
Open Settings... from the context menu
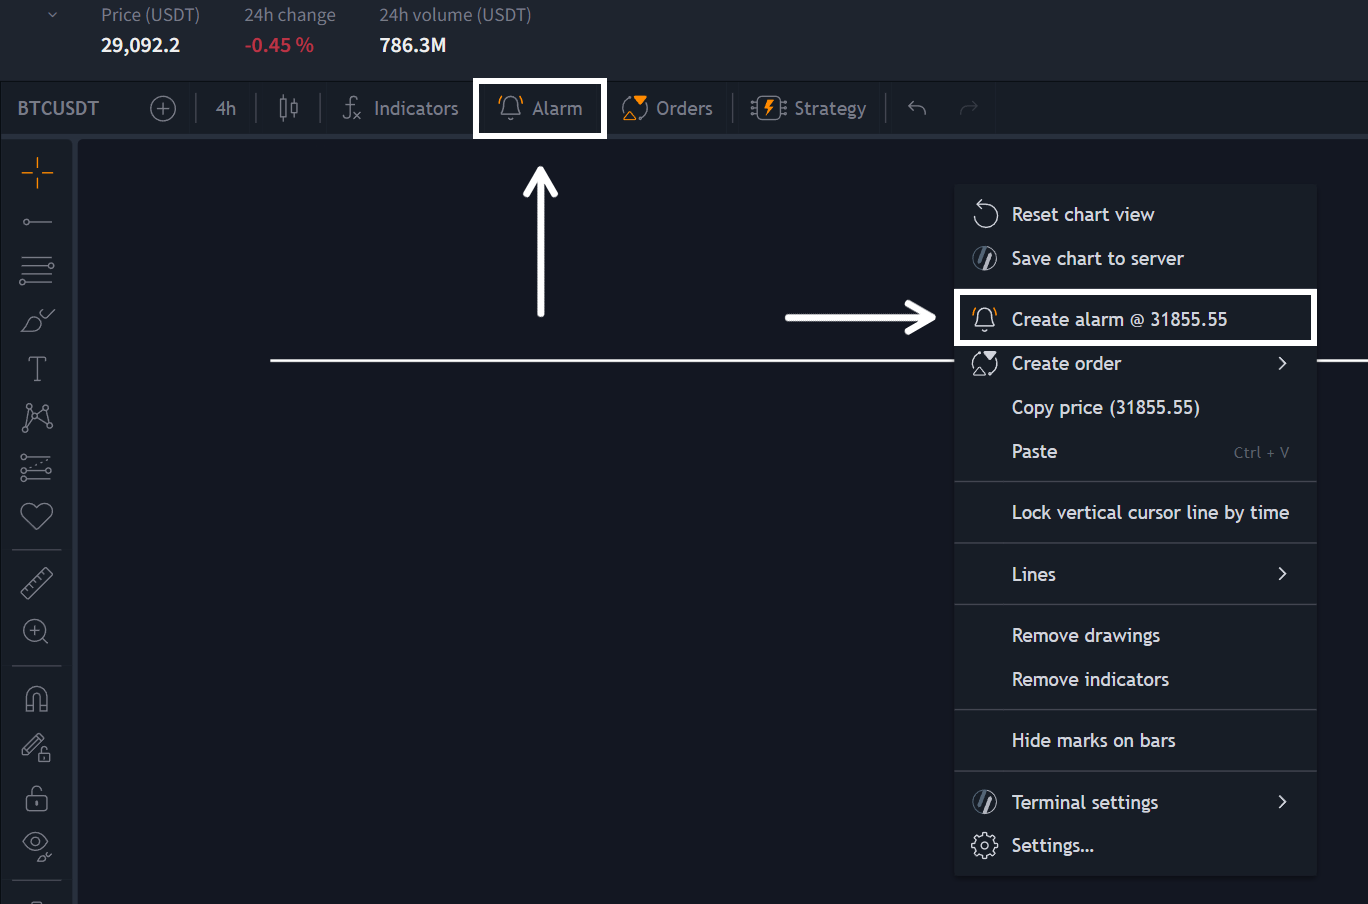click(x=1135, y=846)
